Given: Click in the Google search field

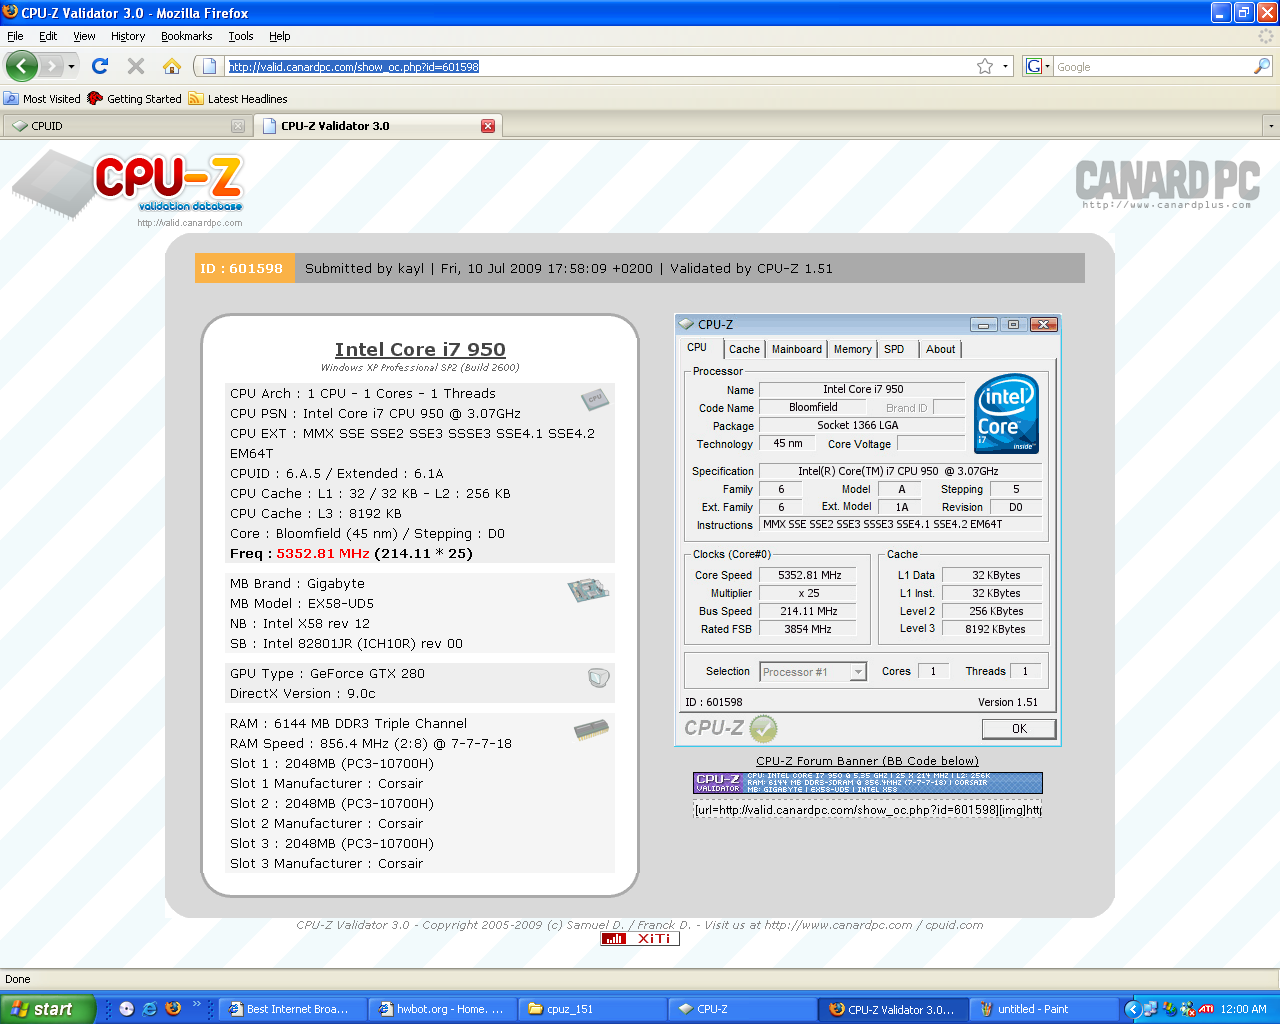Looking at the screenshot, I should click(1153, 66).
